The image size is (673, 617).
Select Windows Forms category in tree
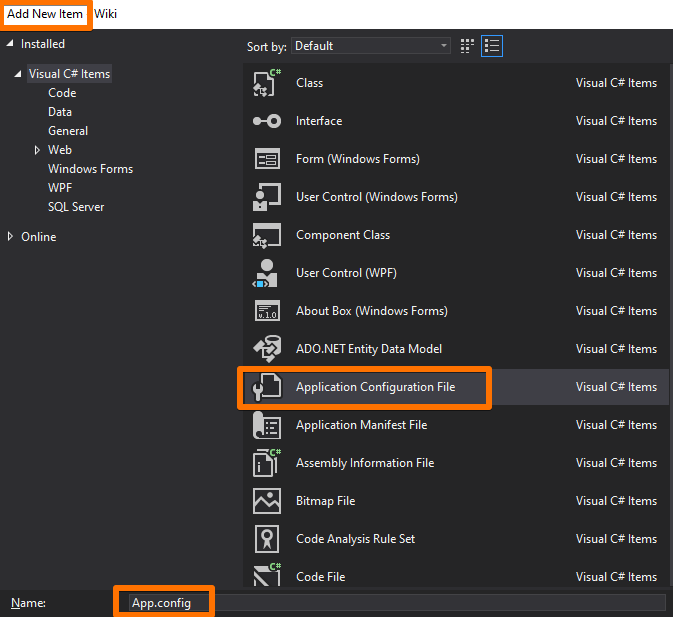(x=90, y=169)
